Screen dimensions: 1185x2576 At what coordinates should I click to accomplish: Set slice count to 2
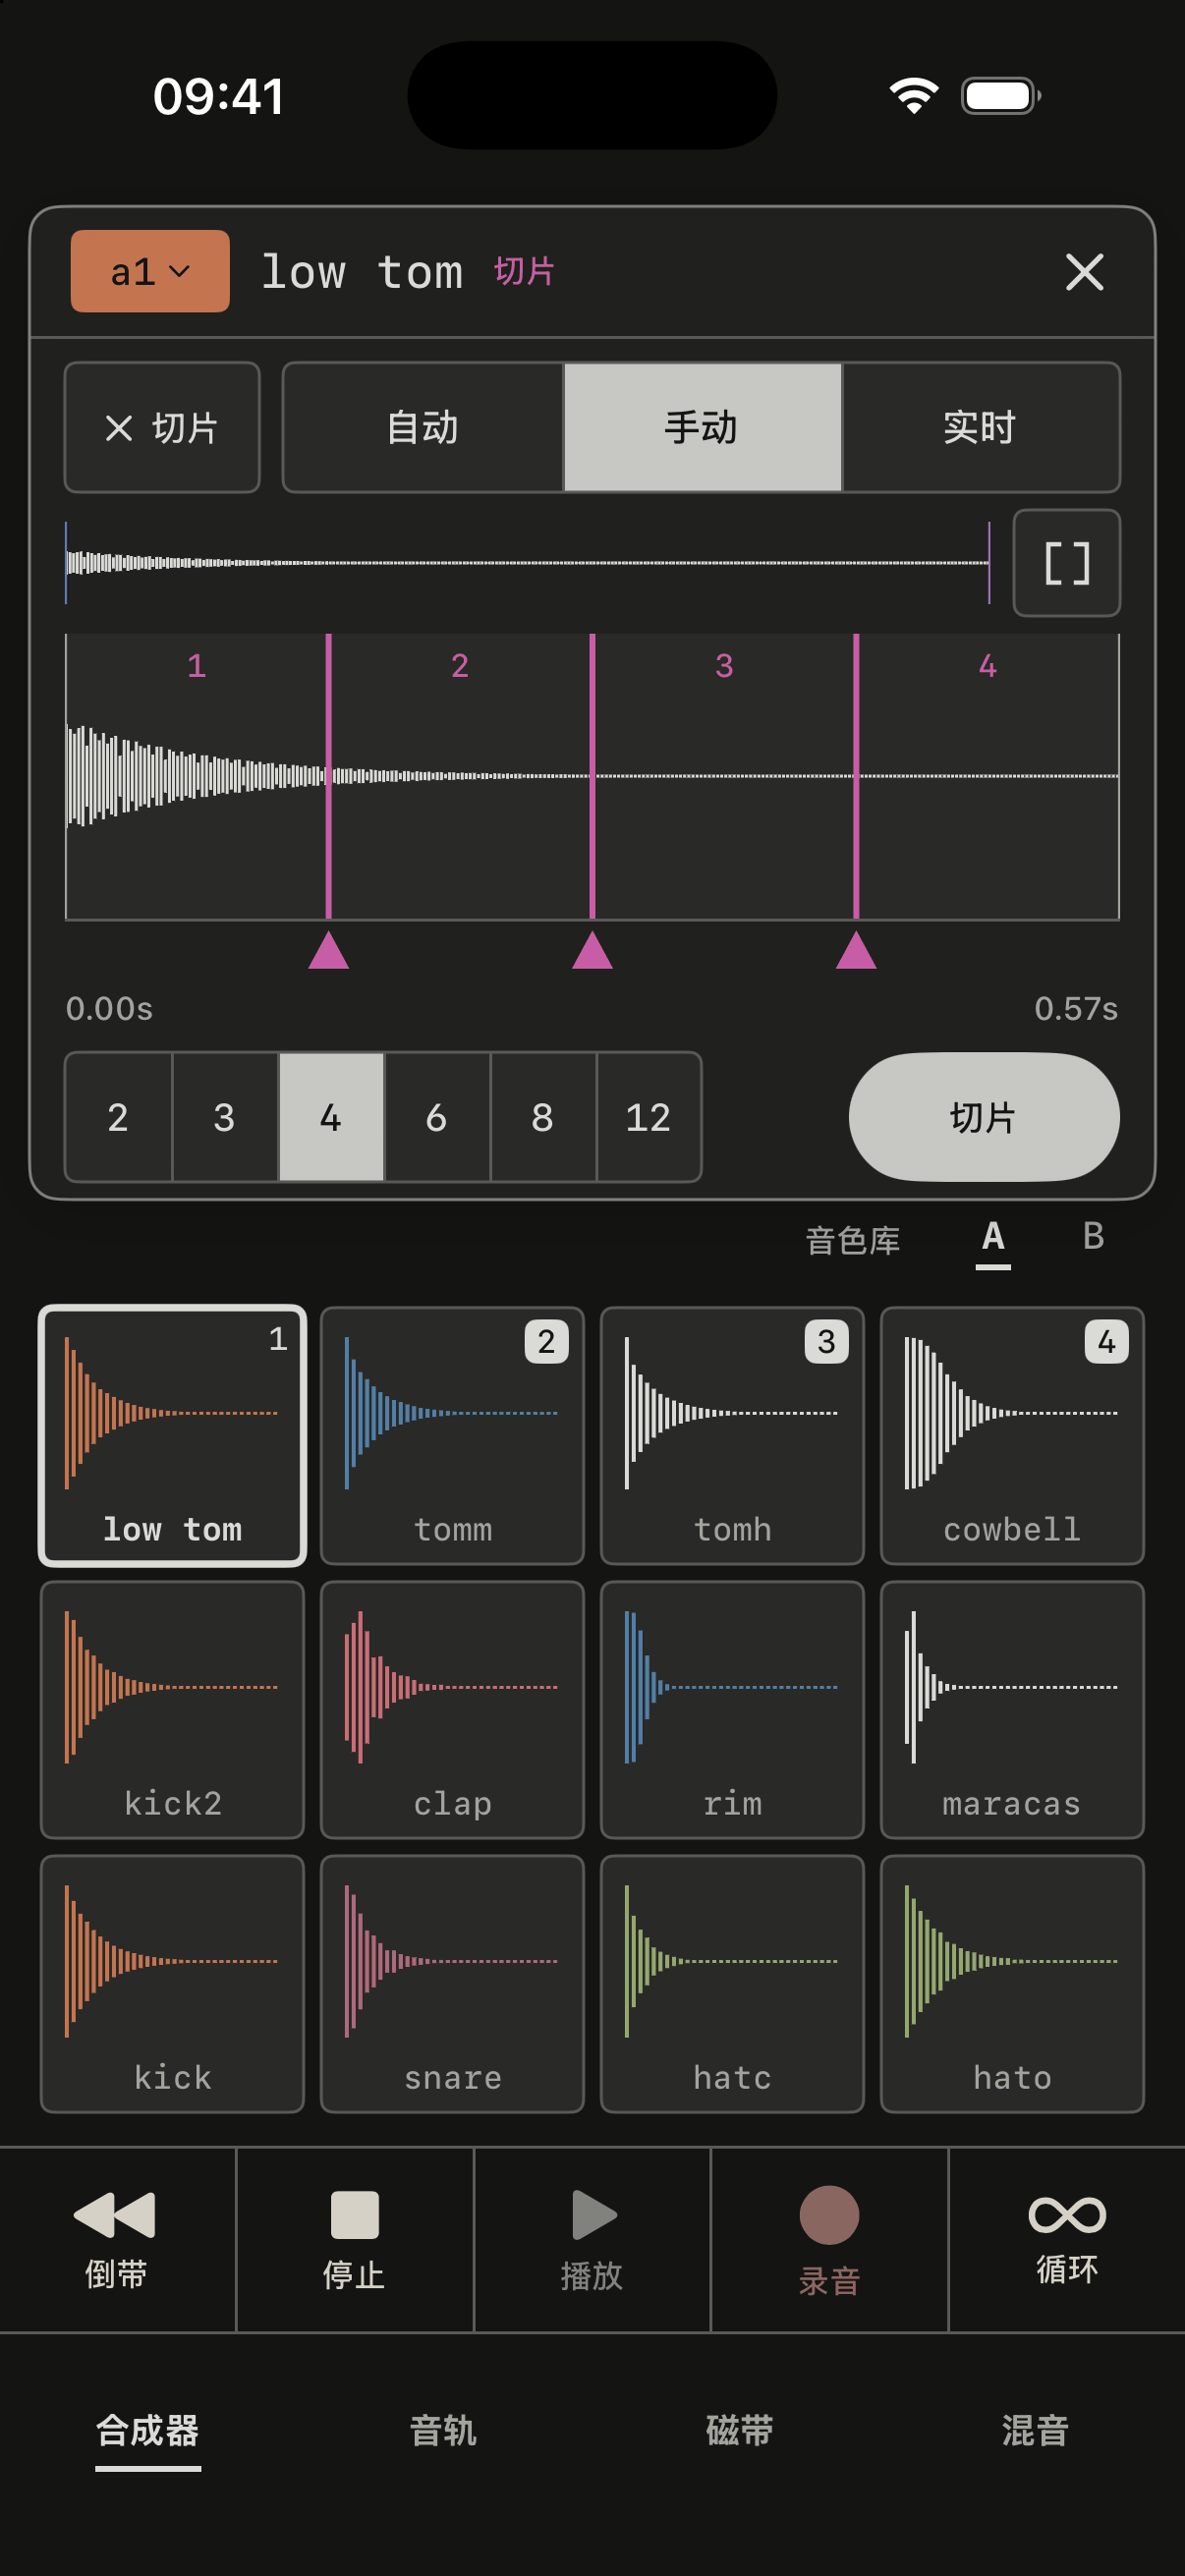(x=118, y=1117)
